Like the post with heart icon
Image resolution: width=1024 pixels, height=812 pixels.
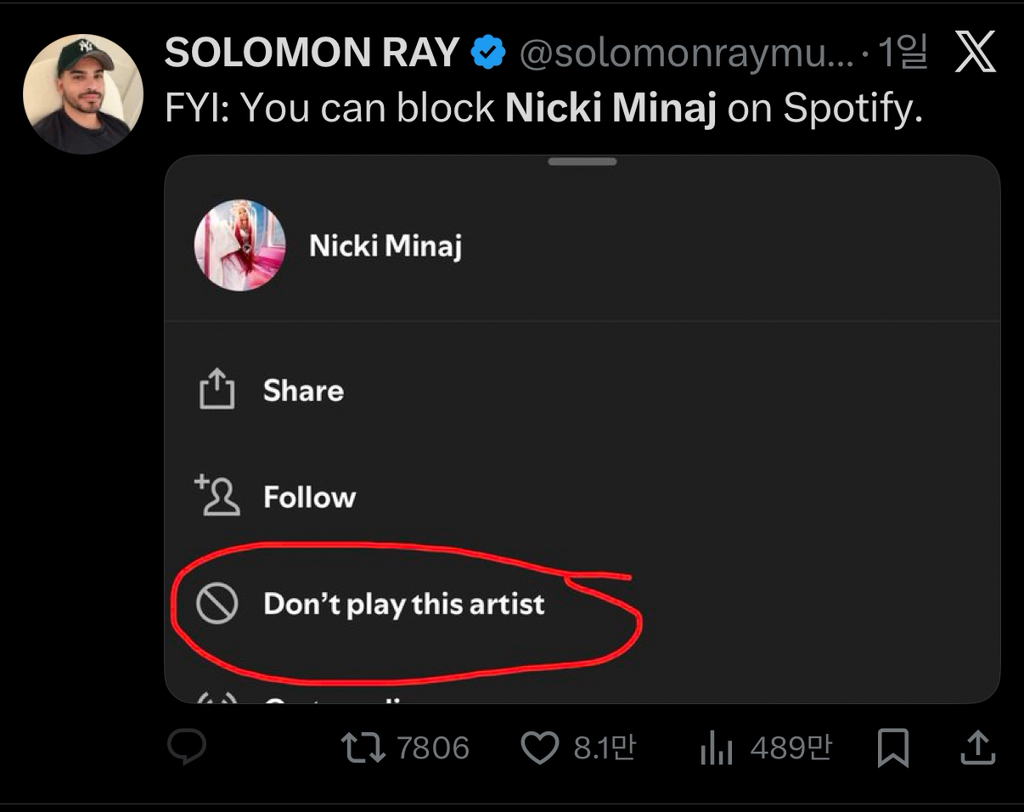pos(540,748)
